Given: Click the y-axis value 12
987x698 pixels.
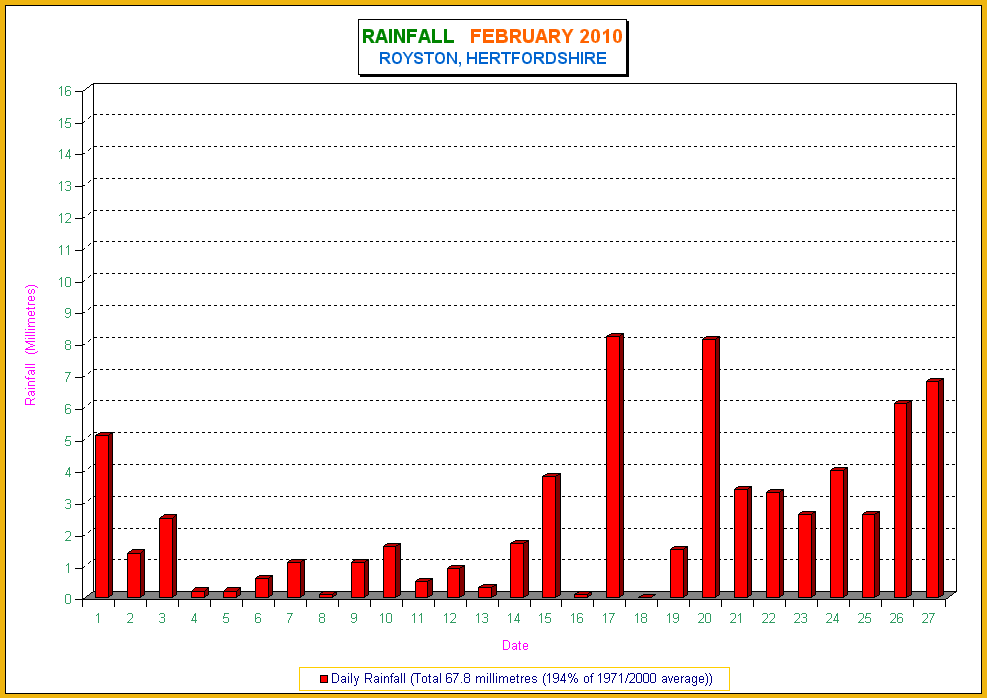Looking at the screenshot, I should pyautogui.click(x=65, y=218).
